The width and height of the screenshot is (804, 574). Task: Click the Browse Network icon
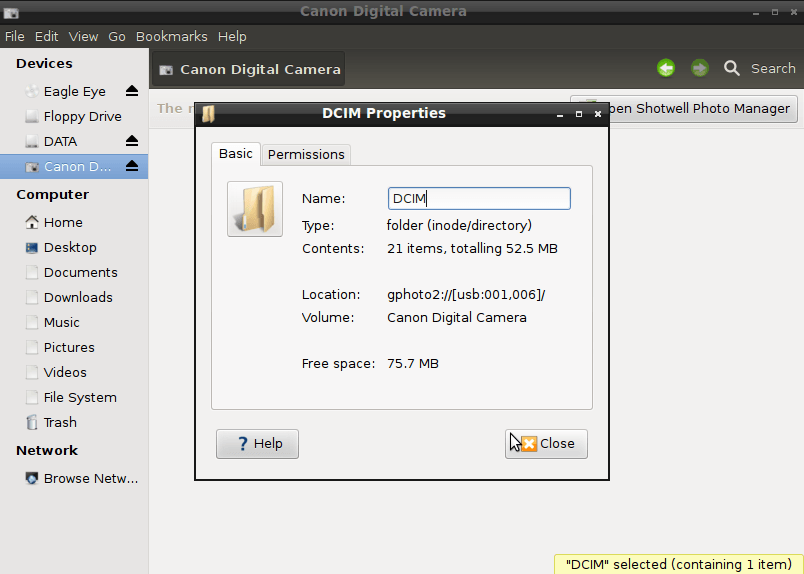point(32,479)
